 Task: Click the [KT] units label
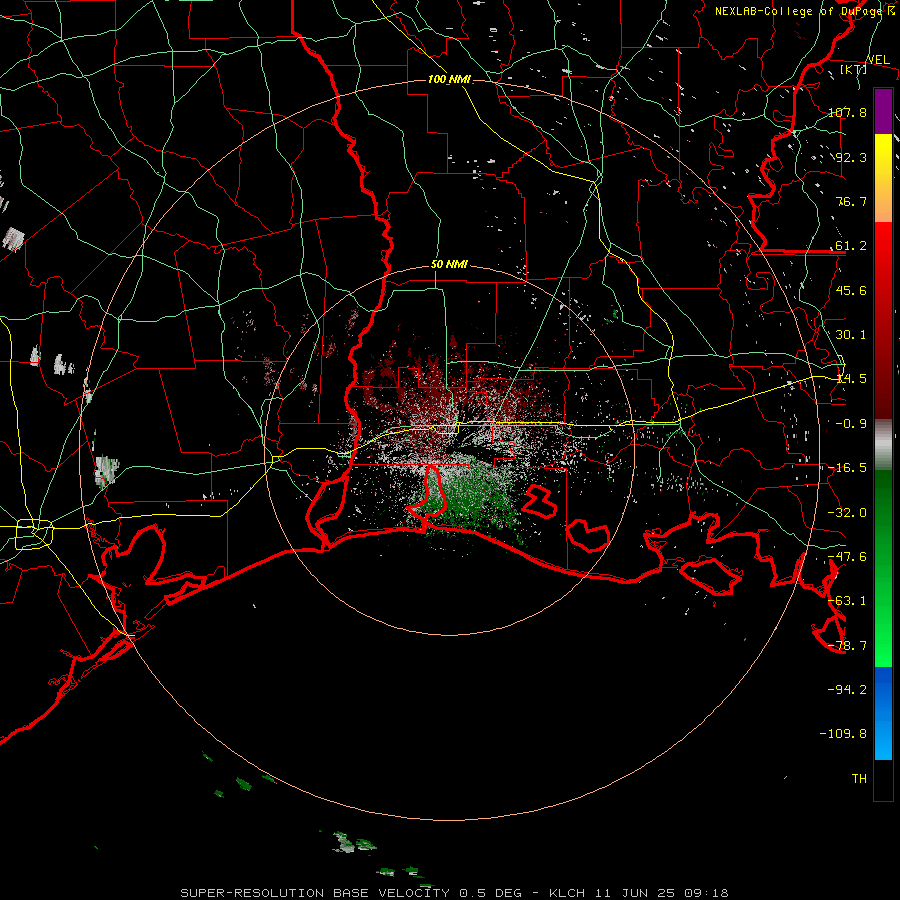[854, 69]
